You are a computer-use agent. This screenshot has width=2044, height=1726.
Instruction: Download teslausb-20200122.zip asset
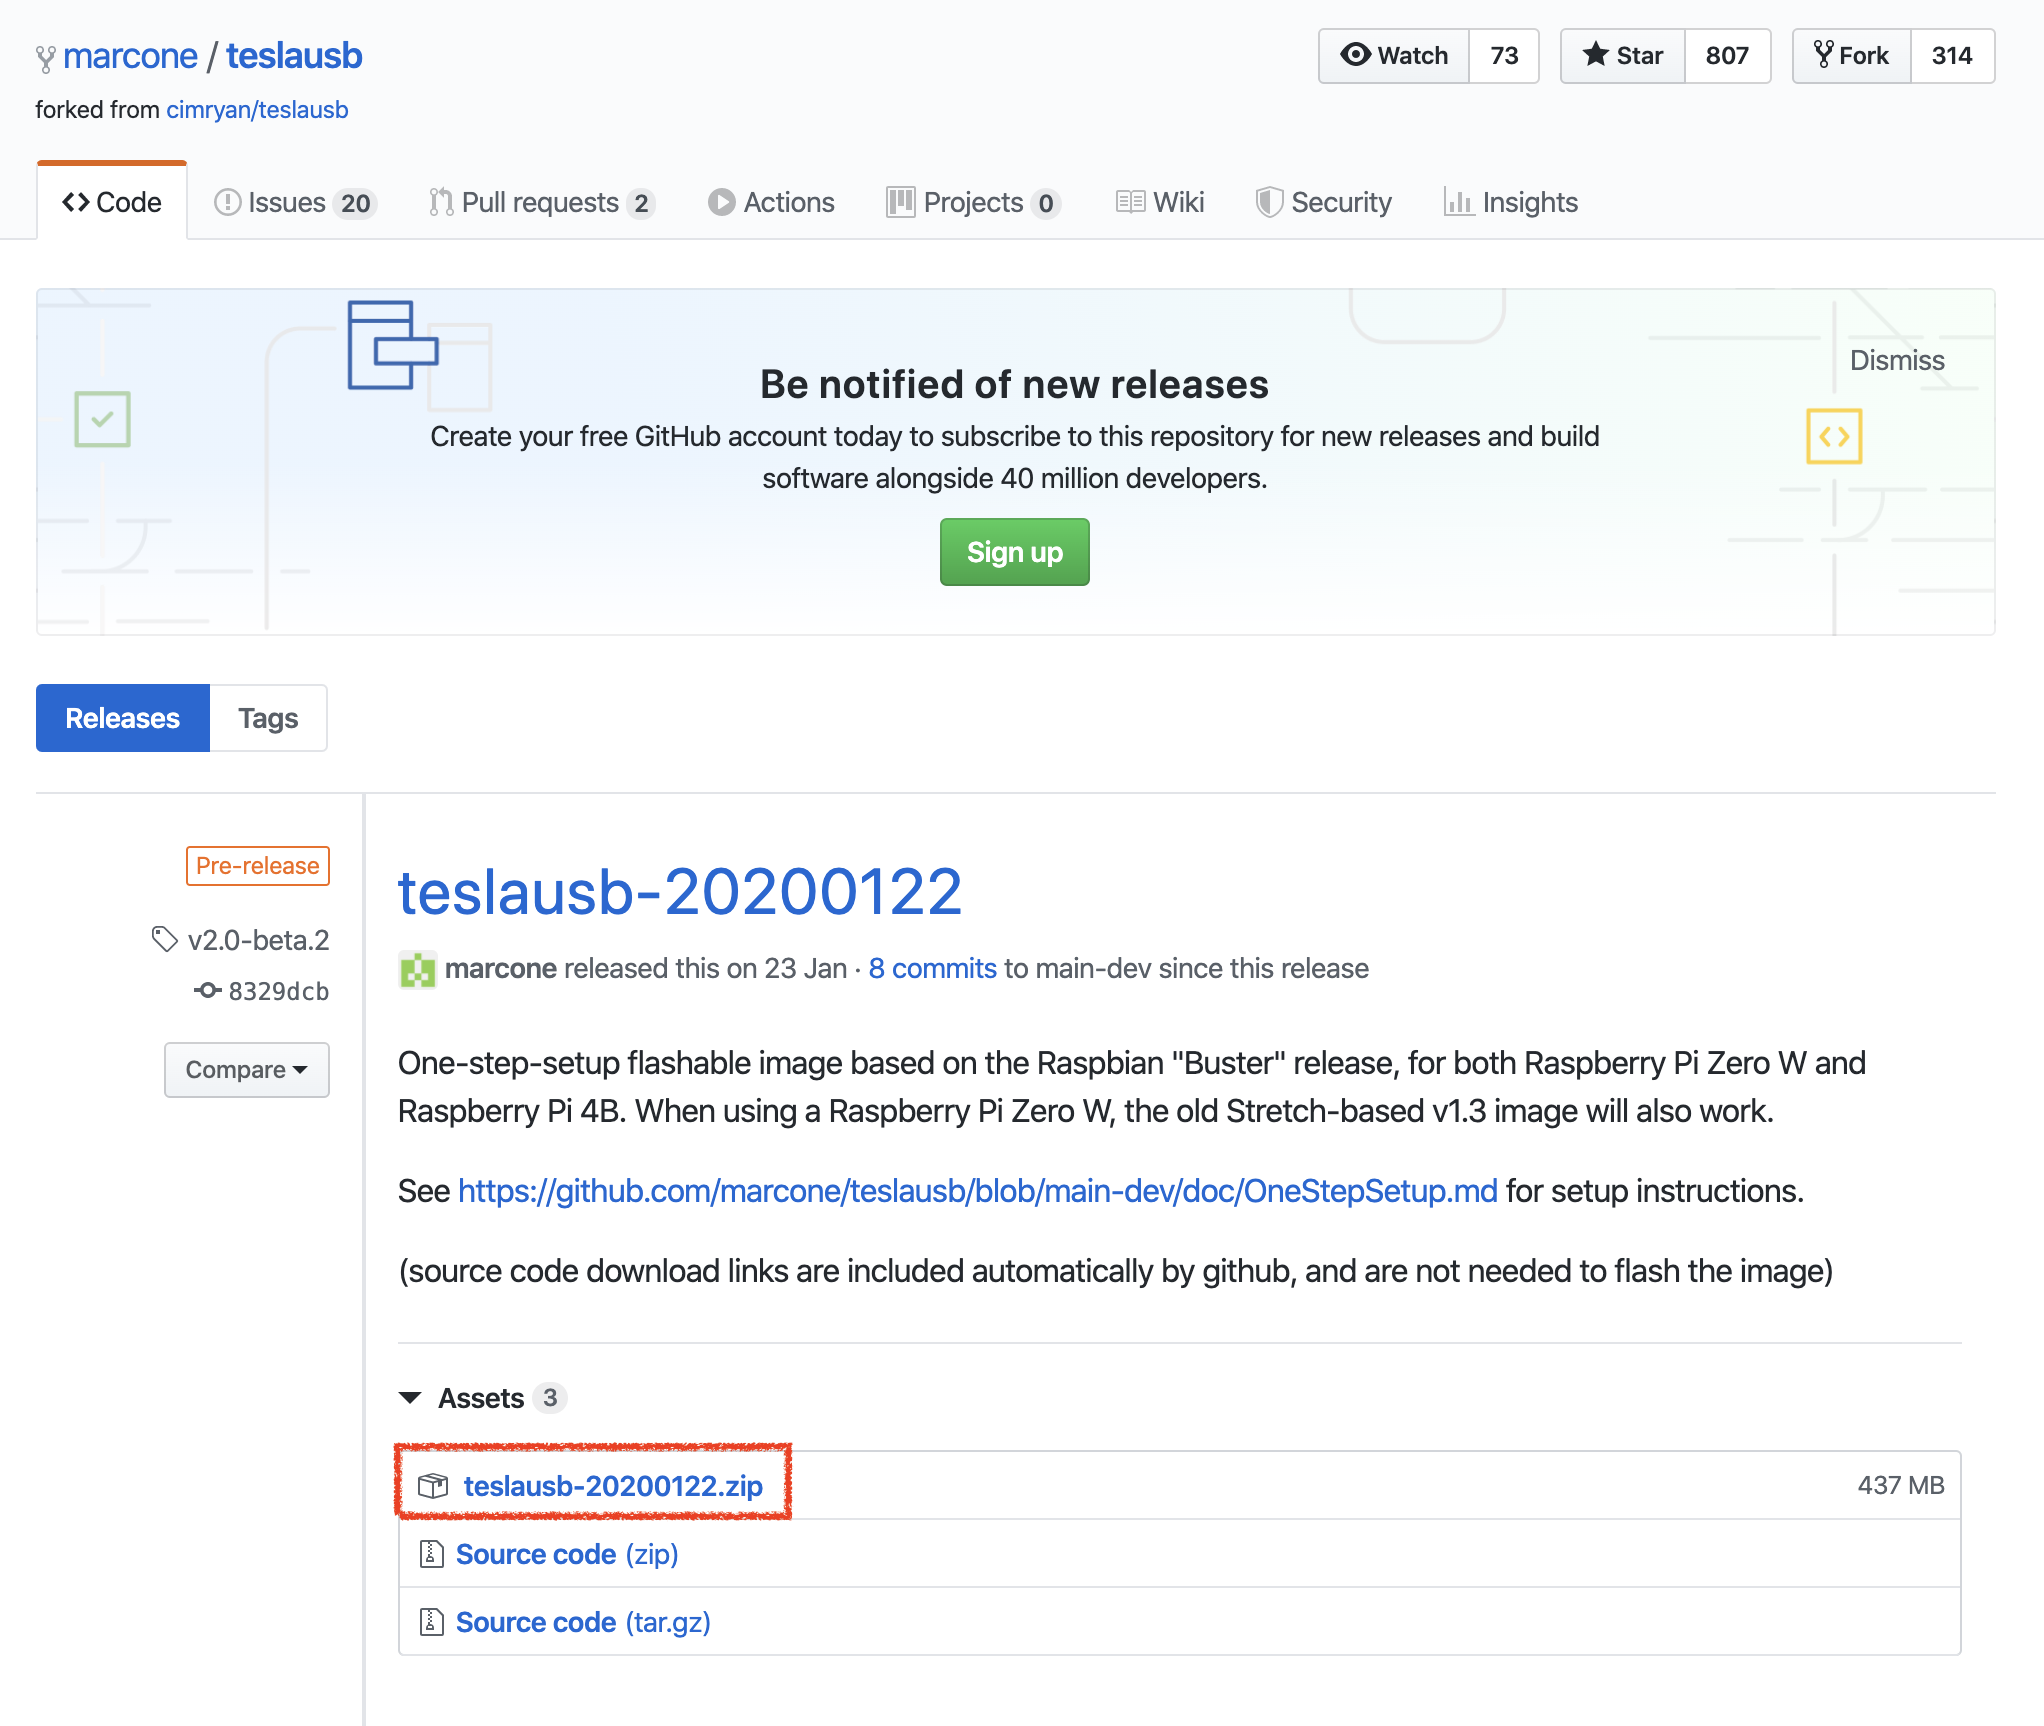613,1486
